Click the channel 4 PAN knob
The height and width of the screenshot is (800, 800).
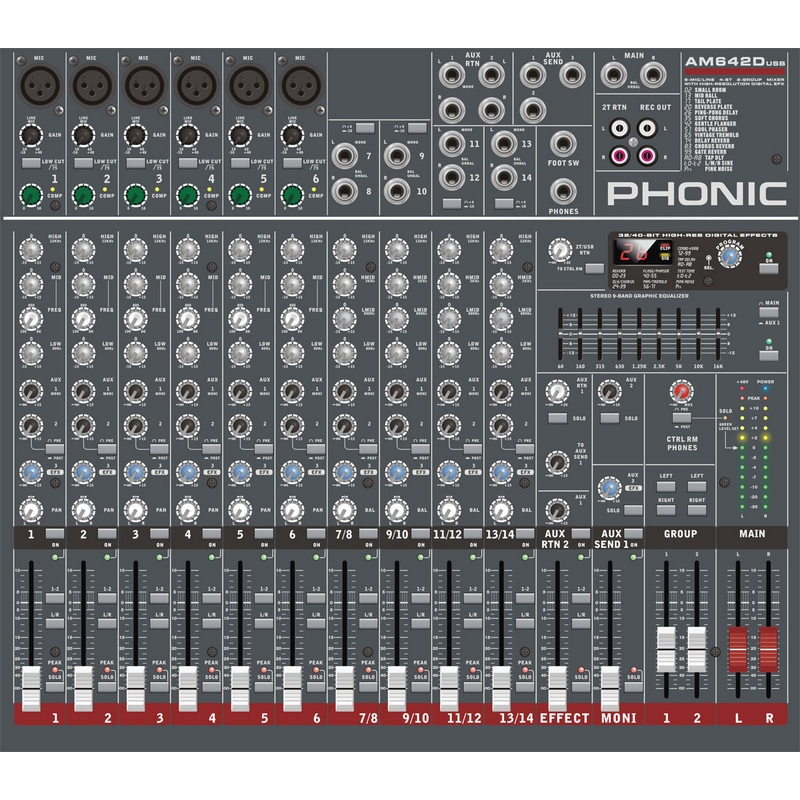pyautogui.click(x=188, y=510)
